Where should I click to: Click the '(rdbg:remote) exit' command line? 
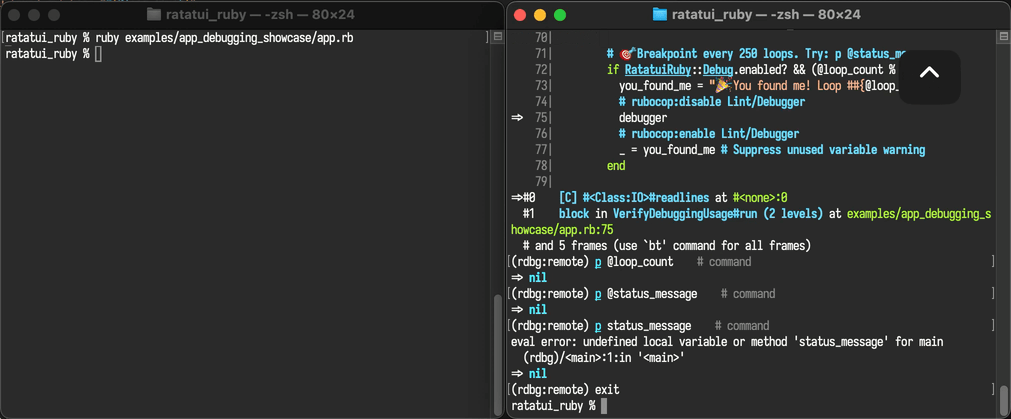point(565,389)
